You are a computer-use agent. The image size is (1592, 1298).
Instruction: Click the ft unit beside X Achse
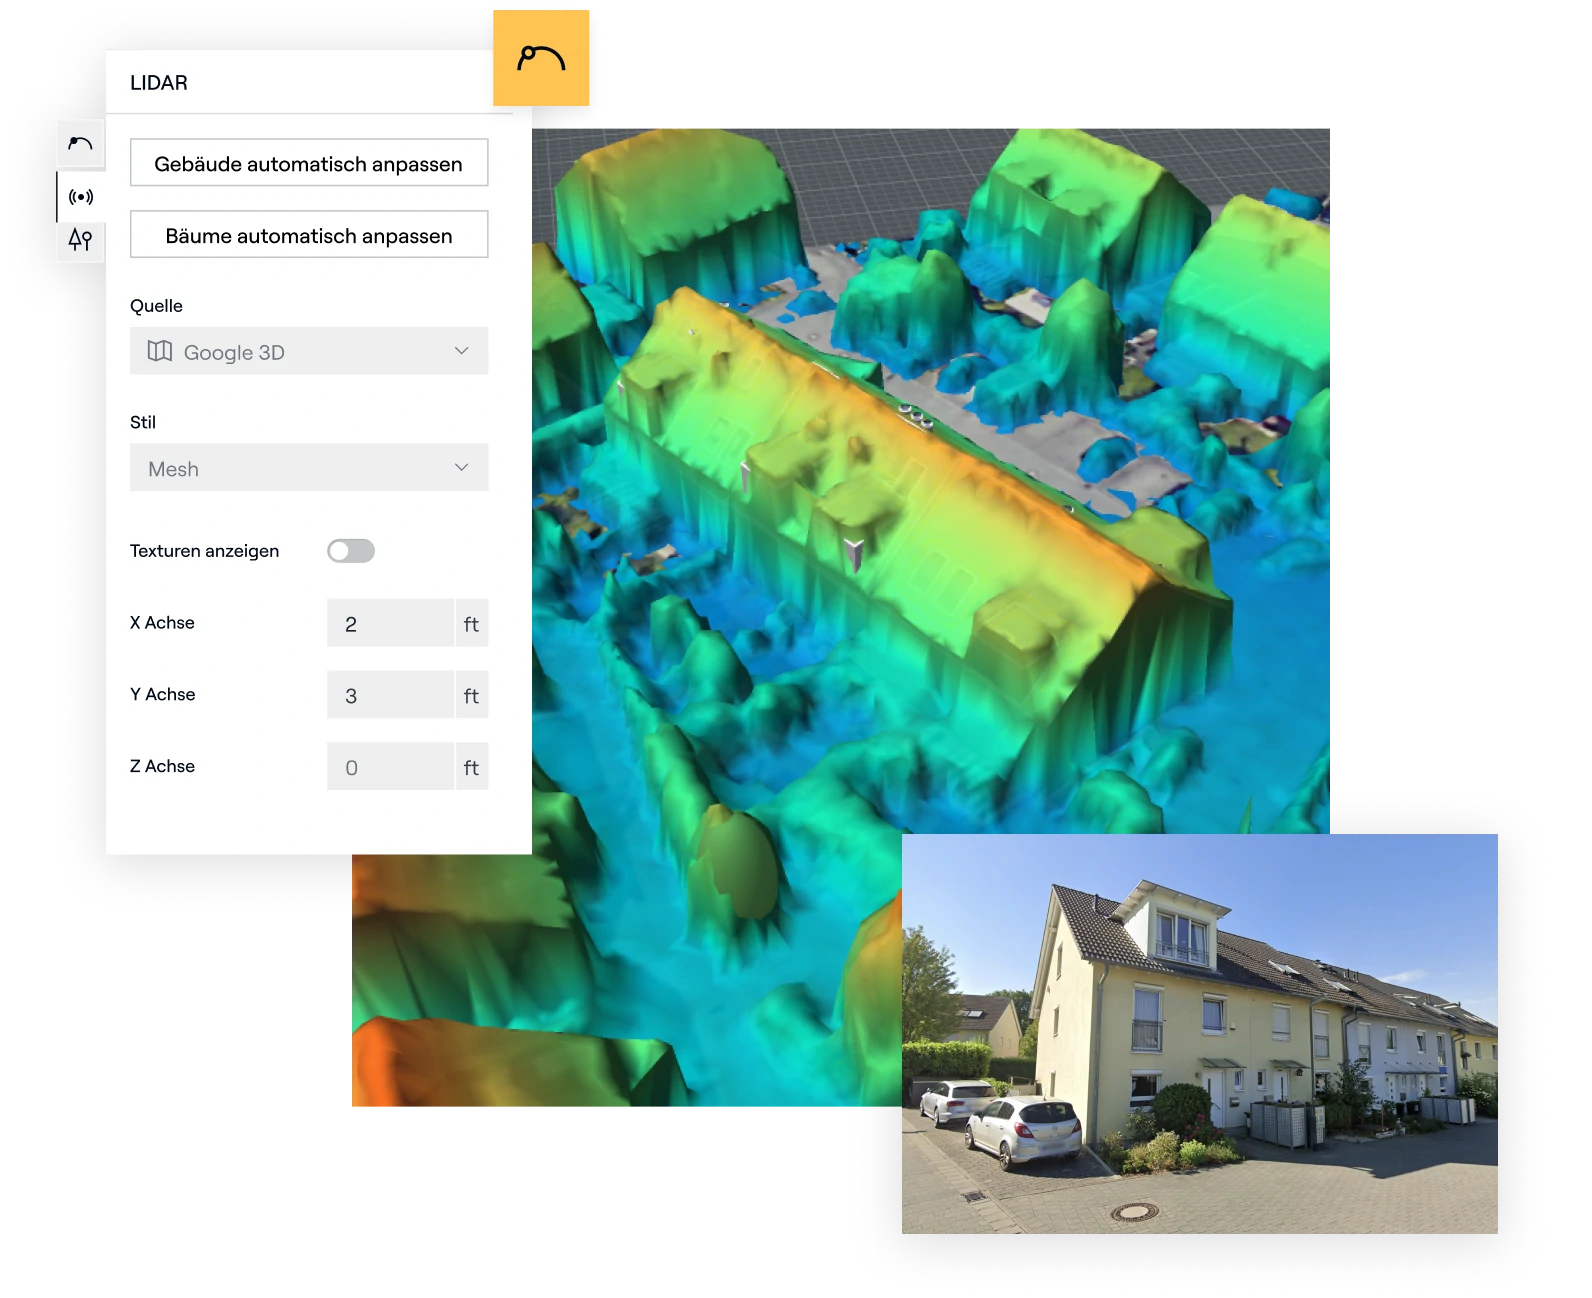coord(472,623)
